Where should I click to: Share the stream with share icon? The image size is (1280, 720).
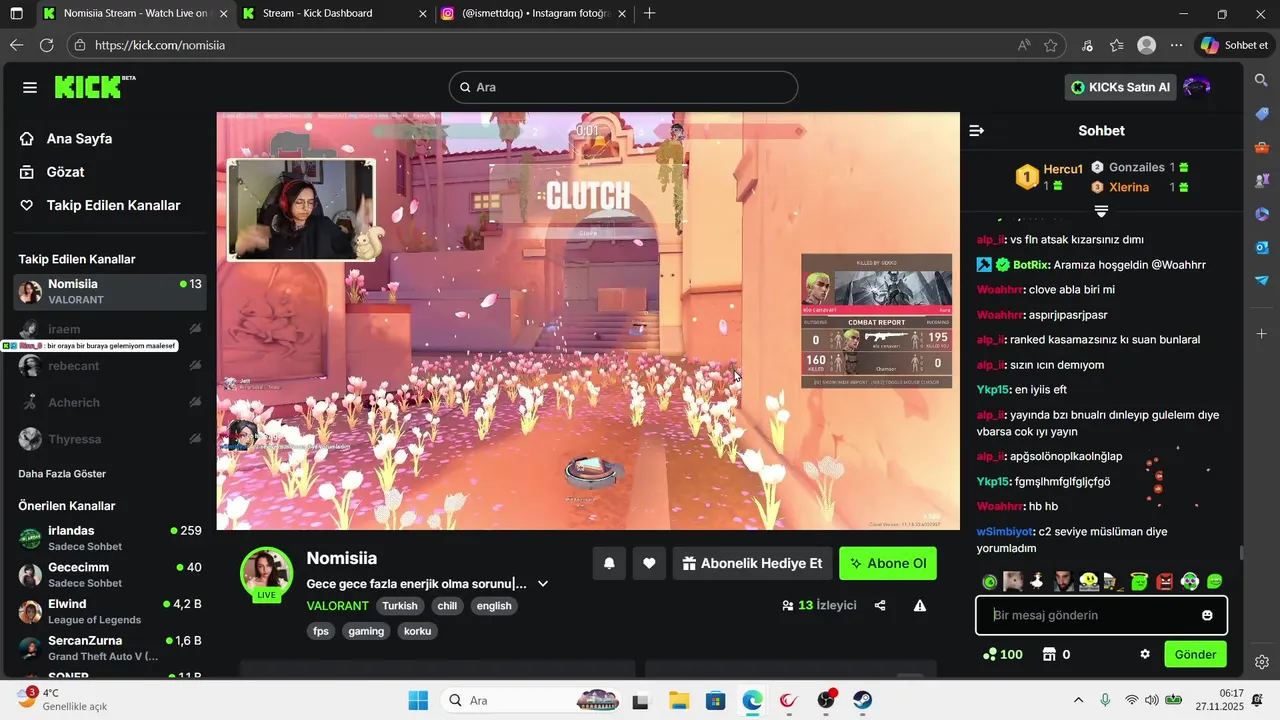coord(880,605)
